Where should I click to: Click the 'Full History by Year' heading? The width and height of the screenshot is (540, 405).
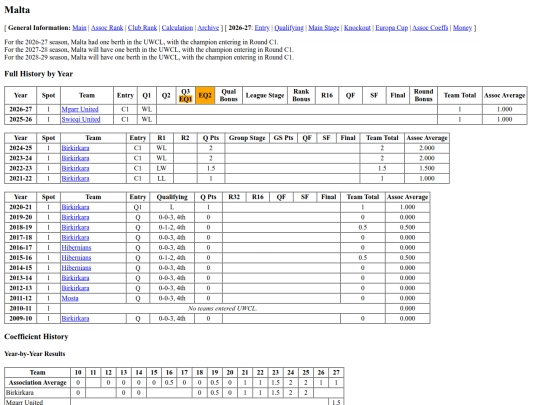click(39, 74)
